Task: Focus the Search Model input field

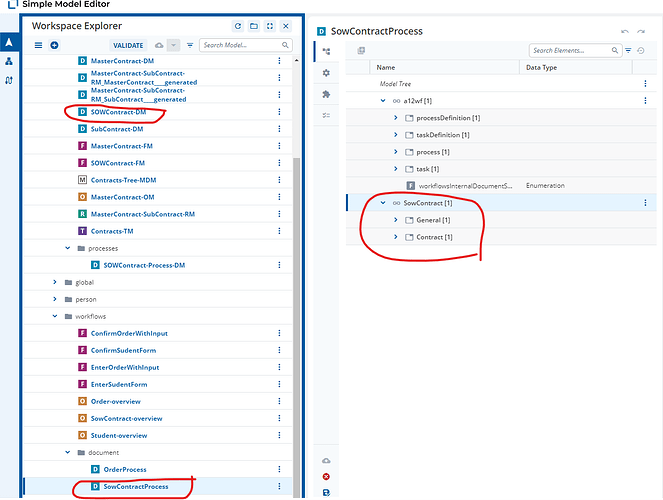Action: pyautogui.click(x=246, y=45)
